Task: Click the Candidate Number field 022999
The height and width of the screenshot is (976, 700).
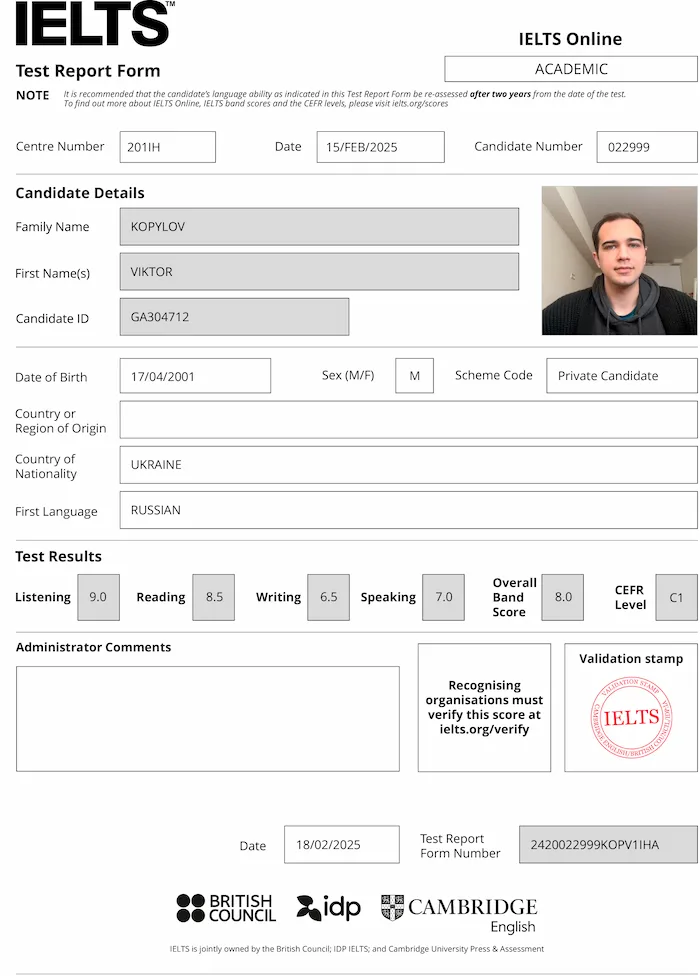Action: pyautogui.click(x=646, y=147)
